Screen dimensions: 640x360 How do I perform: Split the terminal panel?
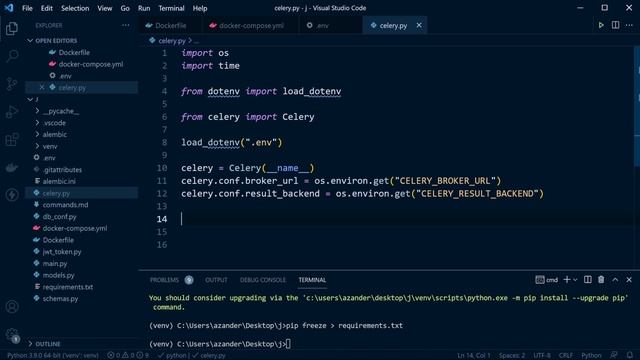[587, 280]
